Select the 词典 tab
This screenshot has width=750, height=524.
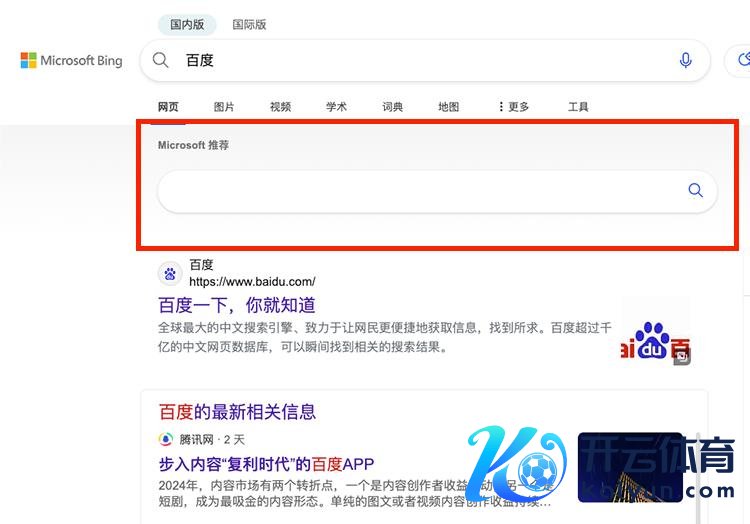coord(392,107)
